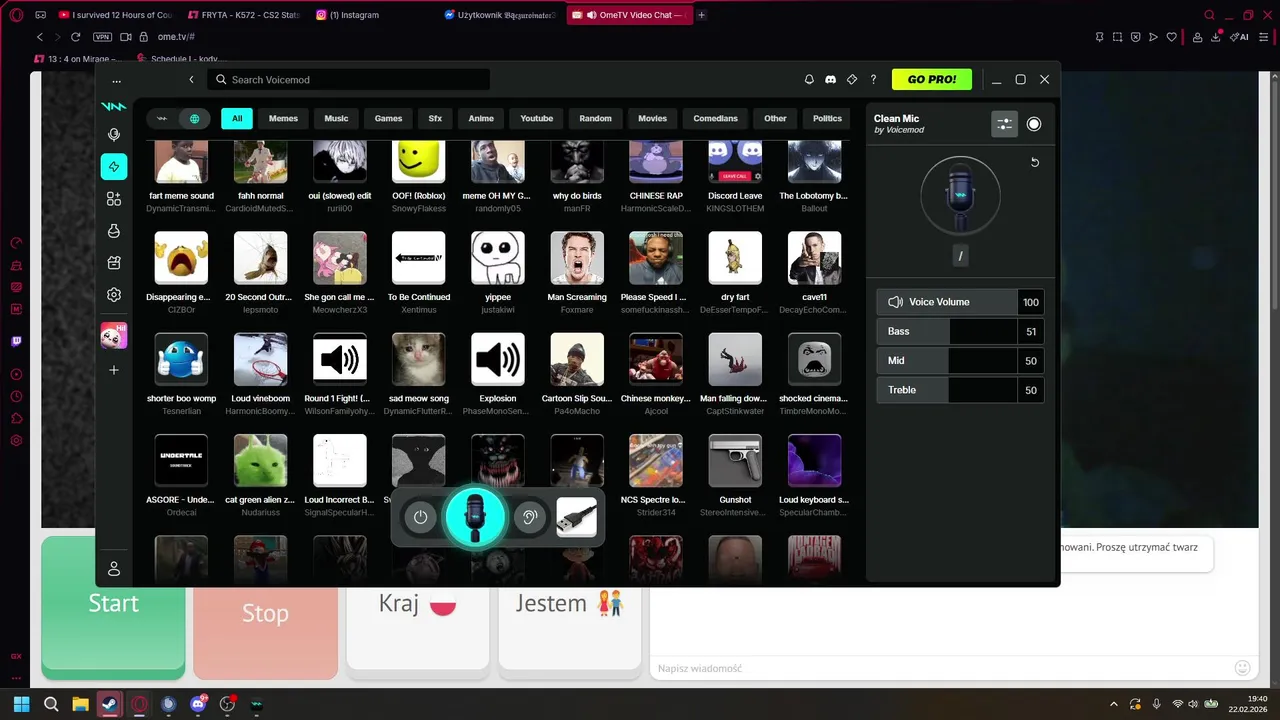
Task: Toggle the large cyan microphone button
Action: pyautogui.click(x=475, y=517)
